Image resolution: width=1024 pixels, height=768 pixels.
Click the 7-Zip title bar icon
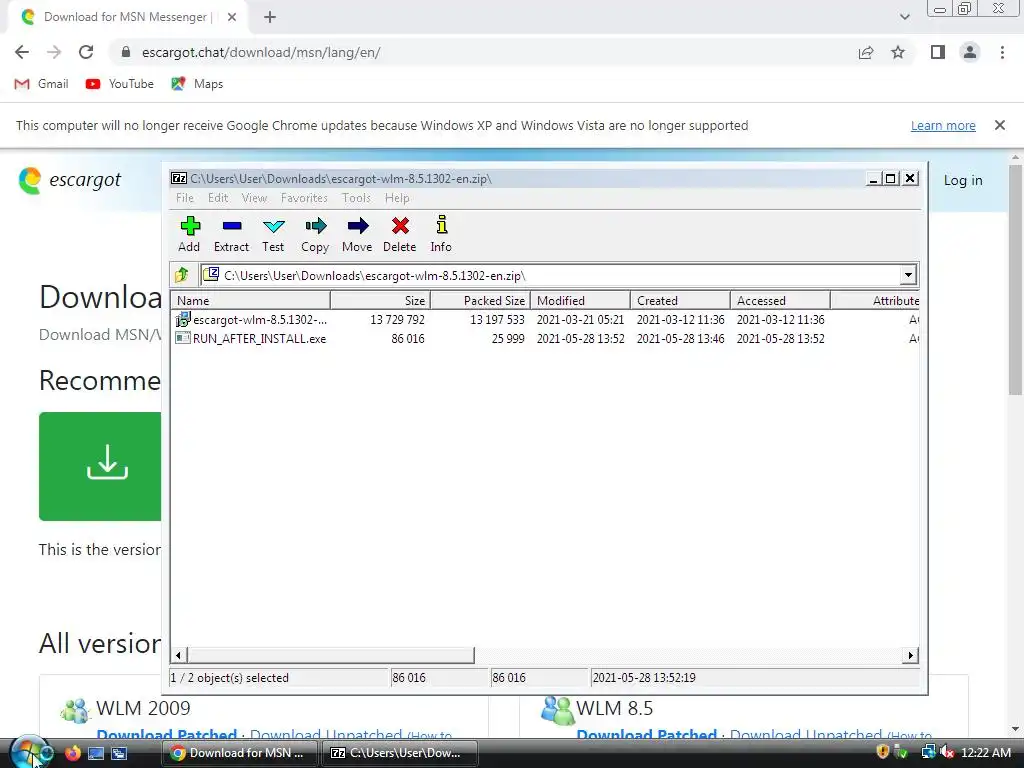(179, 178)
